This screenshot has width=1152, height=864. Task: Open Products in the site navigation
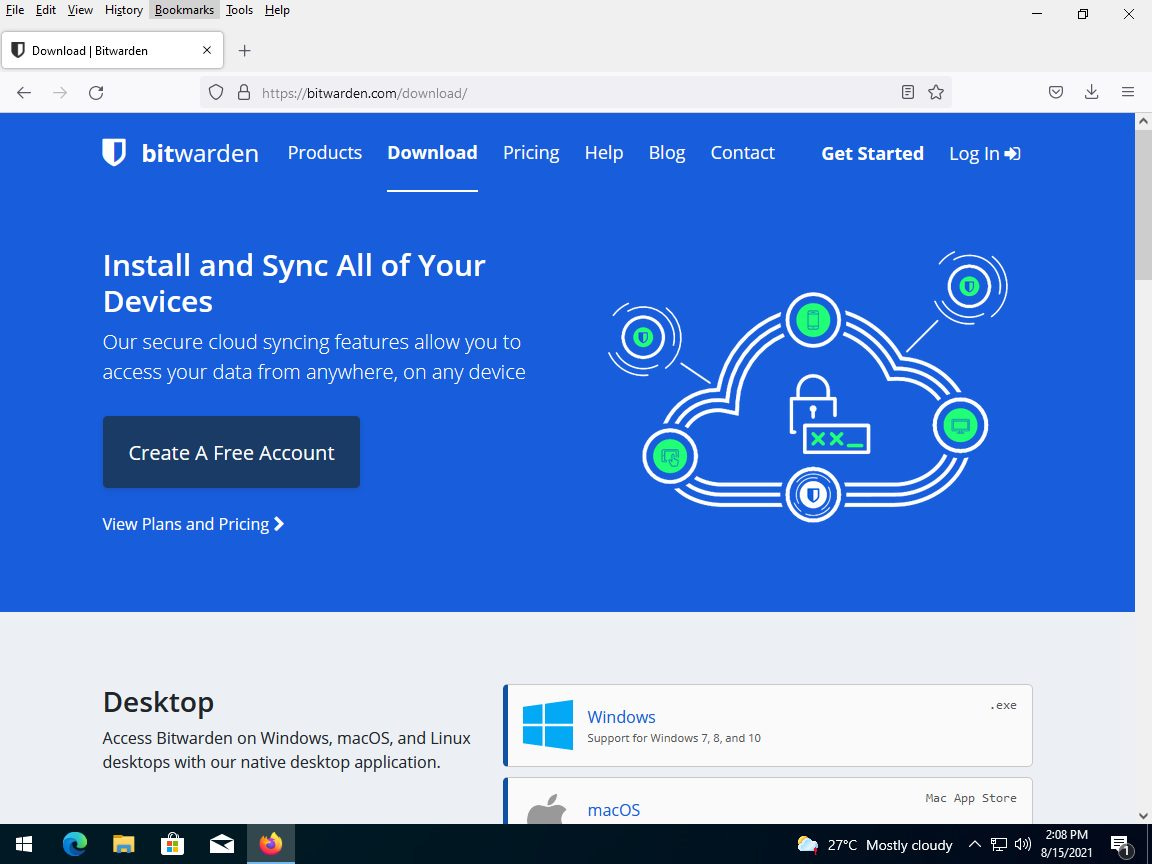[325, 153]
